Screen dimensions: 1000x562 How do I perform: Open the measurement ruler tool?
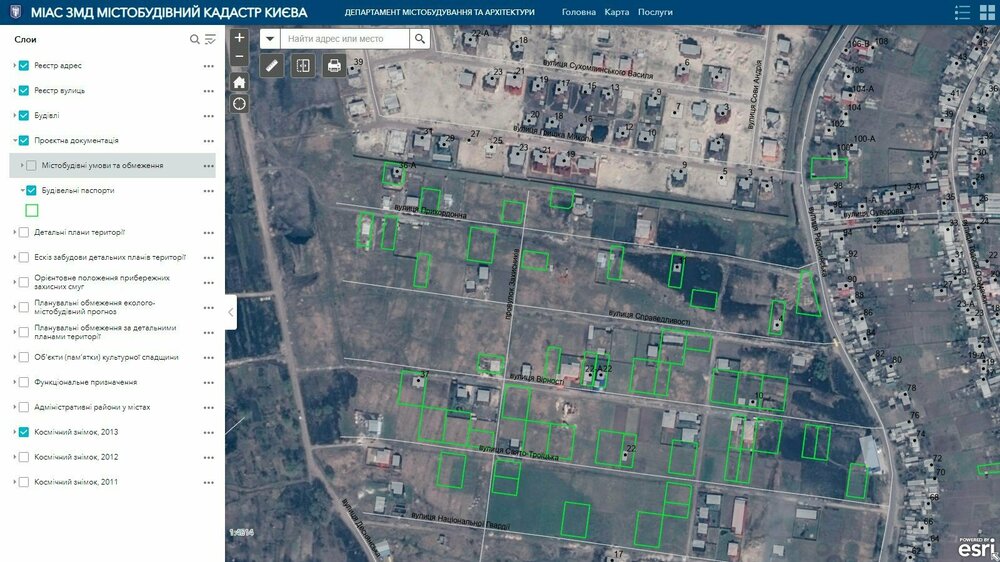(272, 65)
